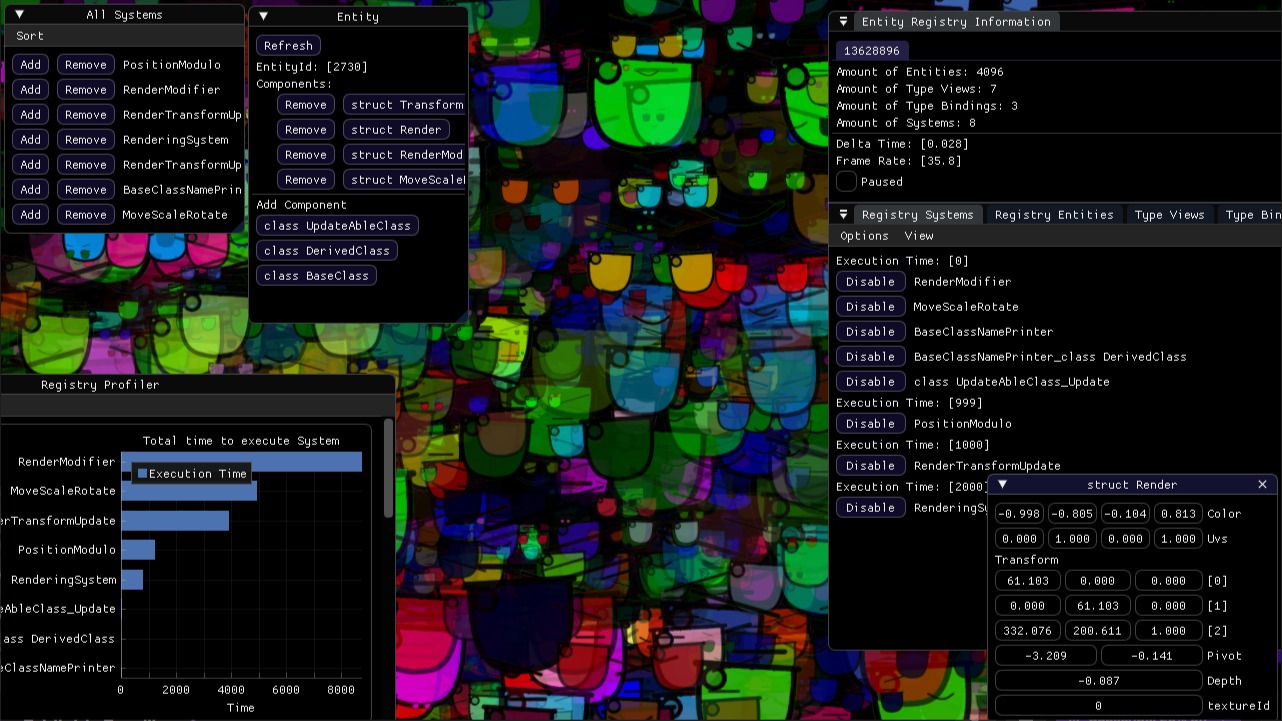1282x721 pixels.
Task: Click the Registry Profiler scrollbar
Action: tap(389, 468)
